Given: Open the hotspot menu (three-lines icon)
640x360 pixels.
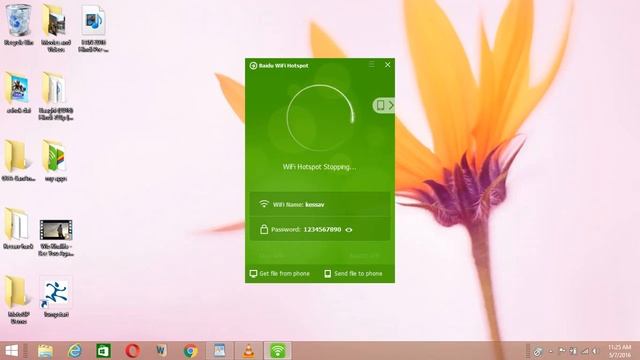Looking at the screenshot, I should coord(371,64).
